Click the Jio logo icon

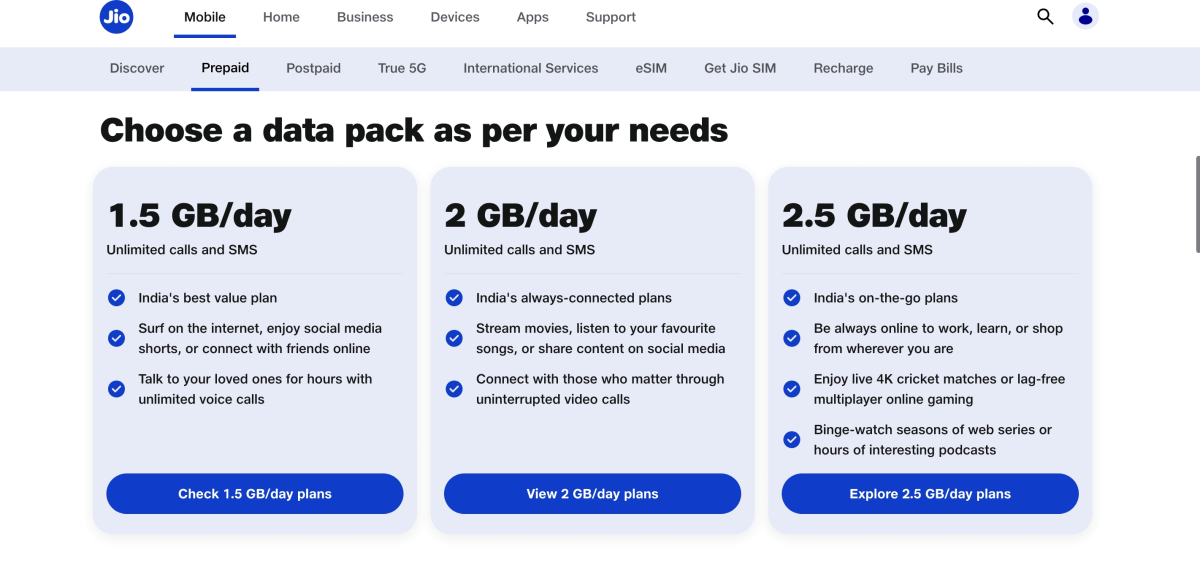click(117, 17)
